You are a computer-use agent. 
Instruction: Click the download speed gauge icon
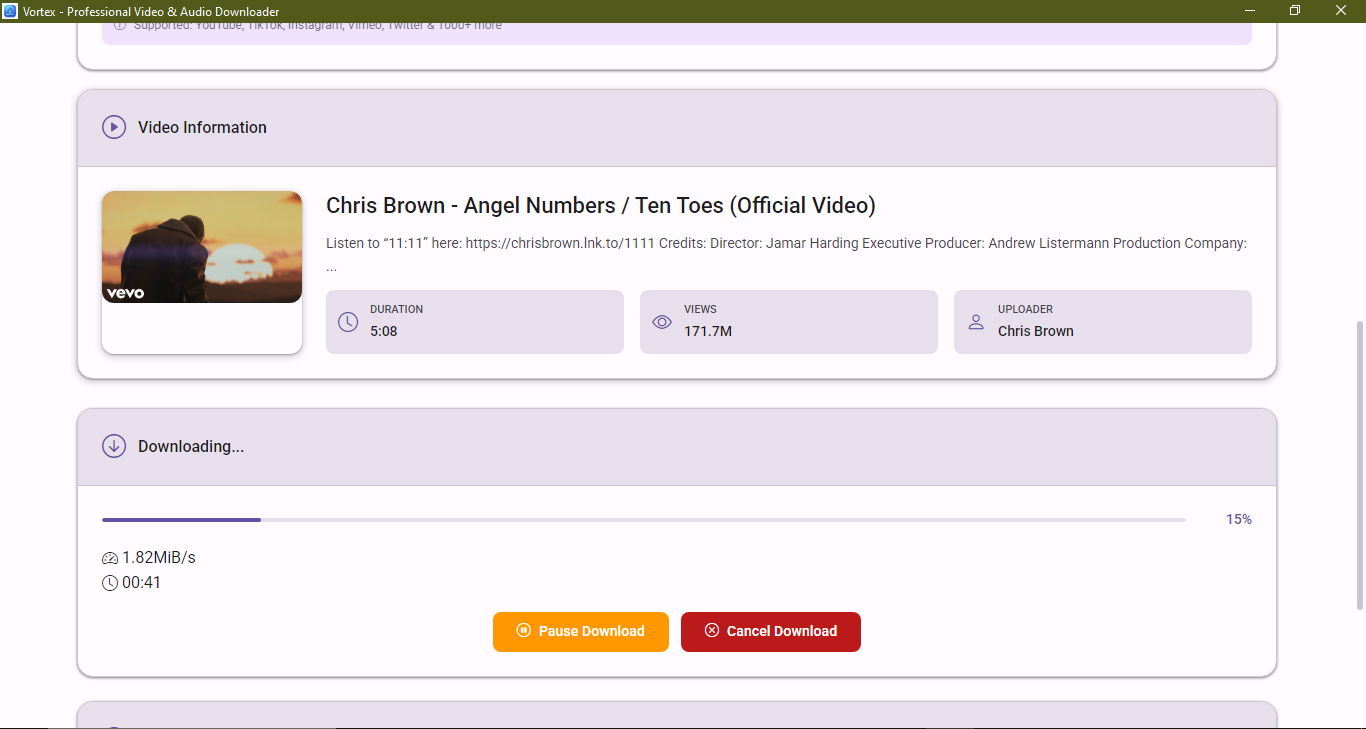[110, 558]
